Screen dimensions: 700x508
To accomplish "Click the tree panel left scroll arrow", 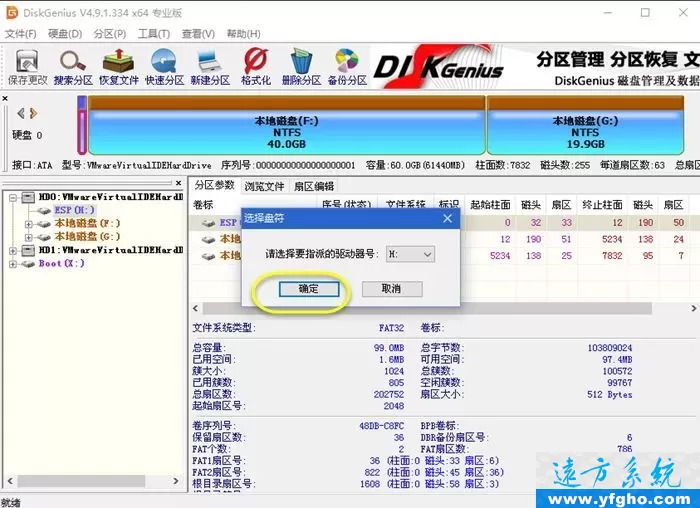I will (10, 481).
